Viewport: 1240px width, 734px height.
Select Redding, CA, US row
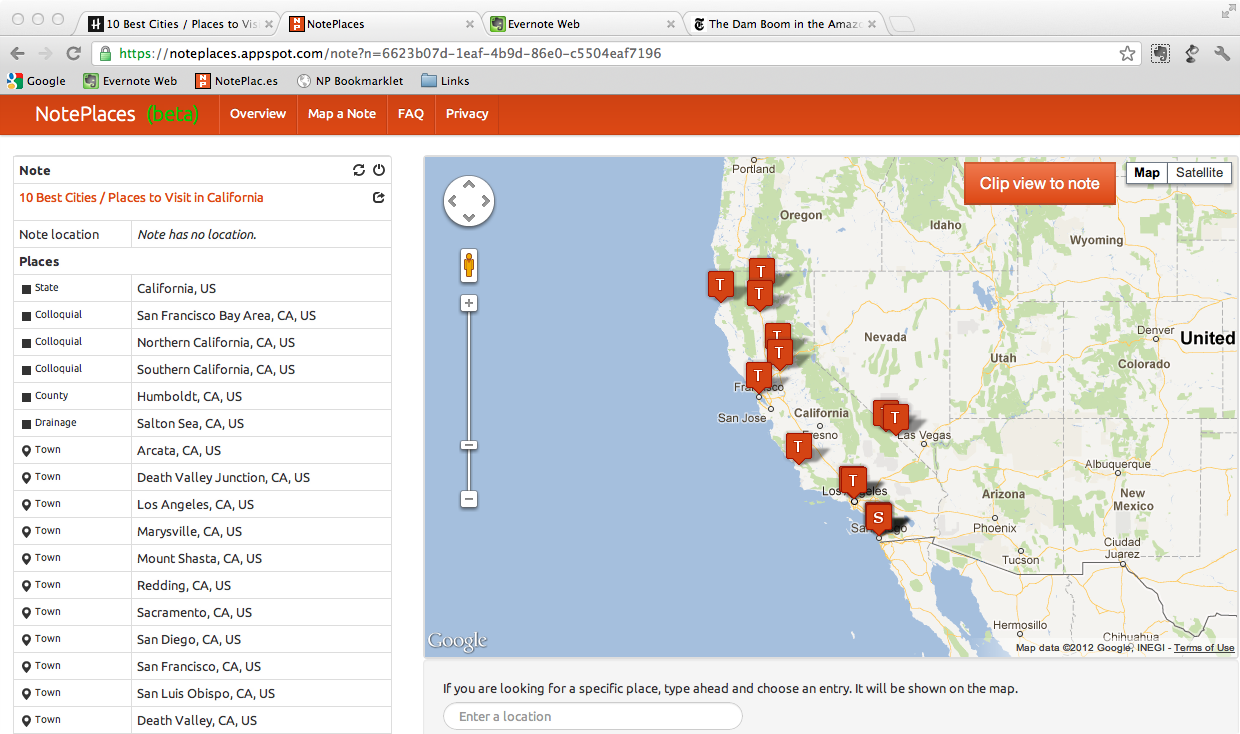(x=202, y=586)
